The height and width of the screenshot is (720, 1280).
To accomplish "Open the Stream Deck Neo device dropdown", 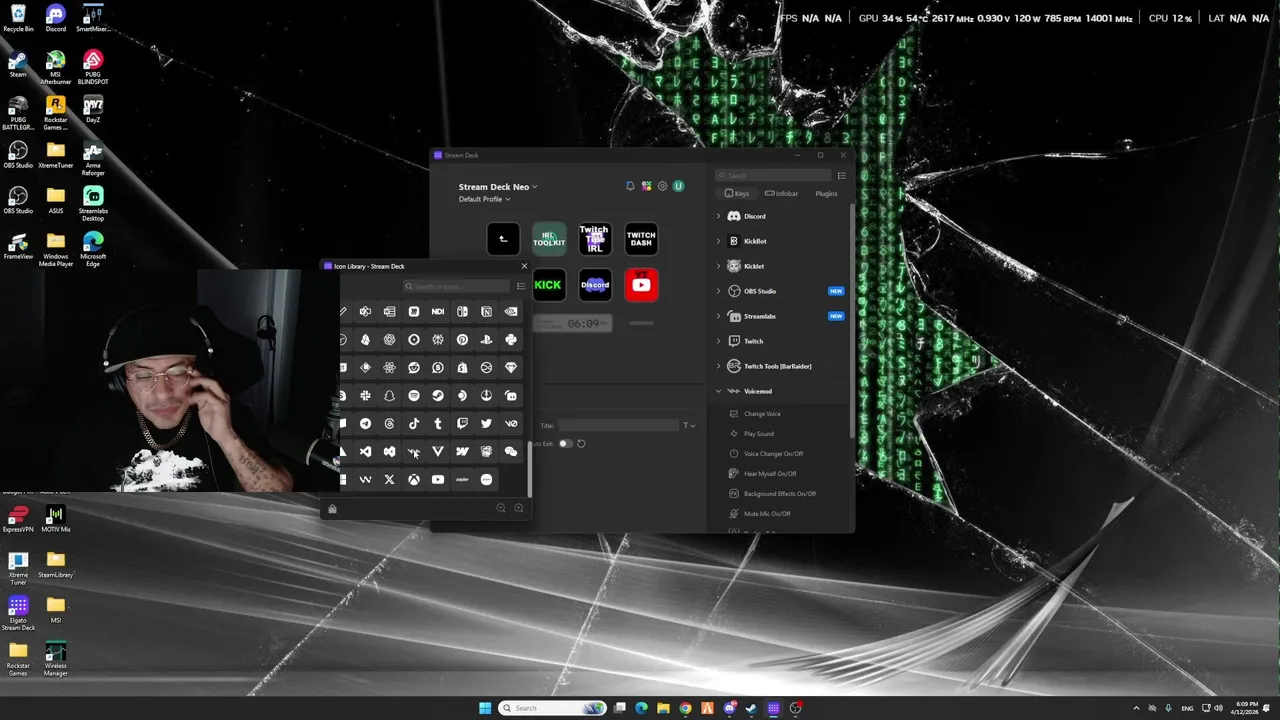I will point(498,186).
